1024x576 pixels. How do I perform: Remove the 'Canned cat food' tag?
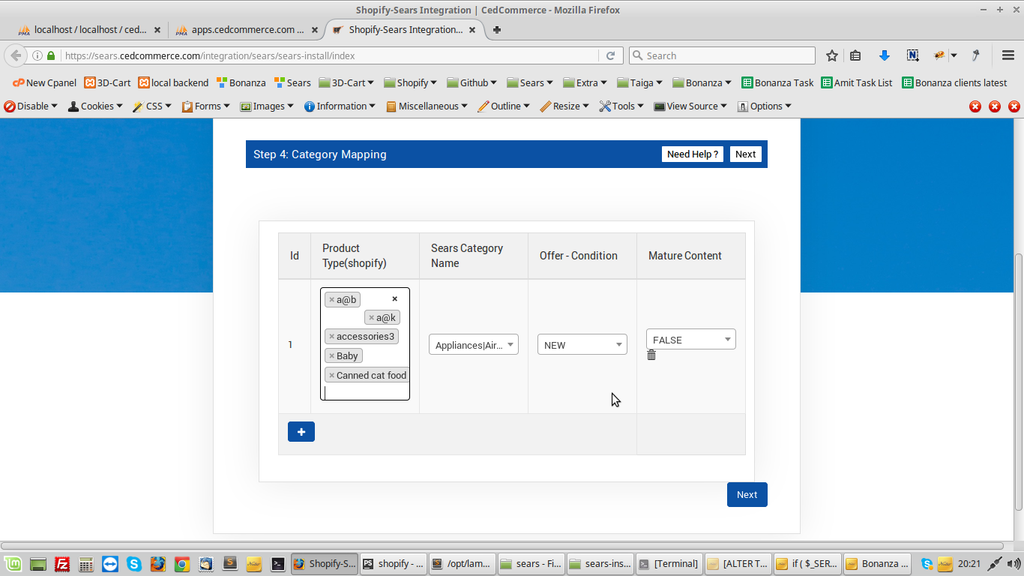coord(332,376)
